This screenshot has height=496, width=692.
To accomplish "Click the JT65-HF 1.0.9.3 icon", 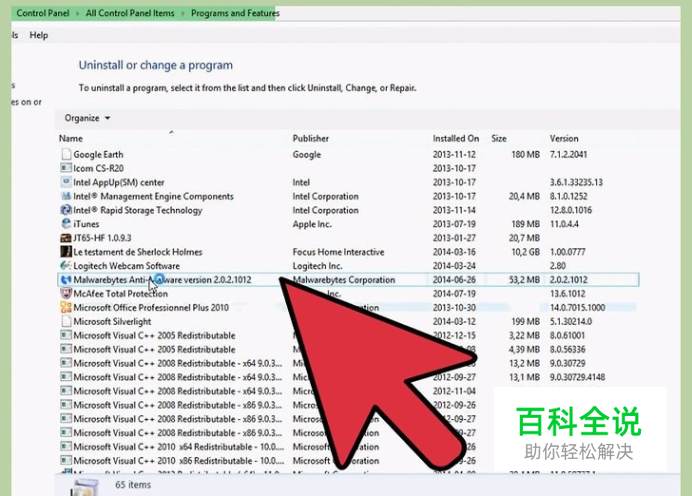I will click(66, 238).
